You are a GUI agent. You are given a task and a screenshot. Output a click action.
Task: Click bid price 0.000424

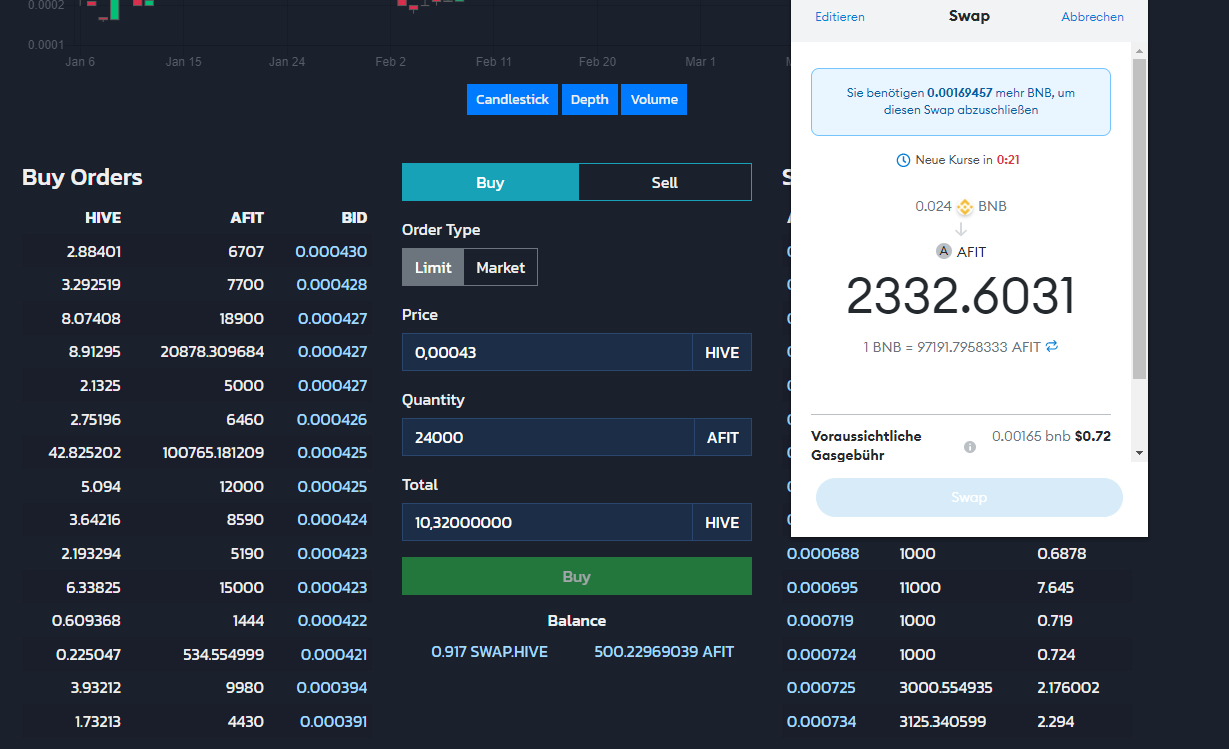(x=332, y=519)
